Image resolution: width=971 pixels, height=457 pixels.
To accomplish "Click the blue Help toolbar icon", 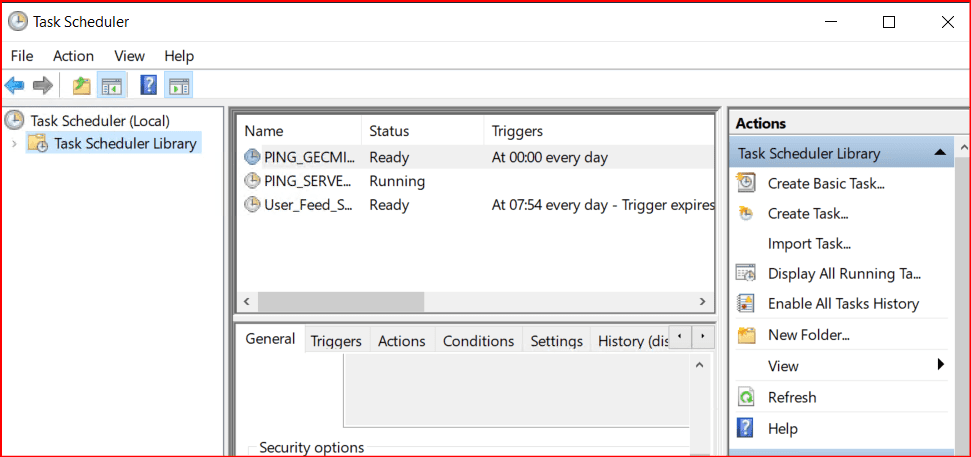I will 149,86.
